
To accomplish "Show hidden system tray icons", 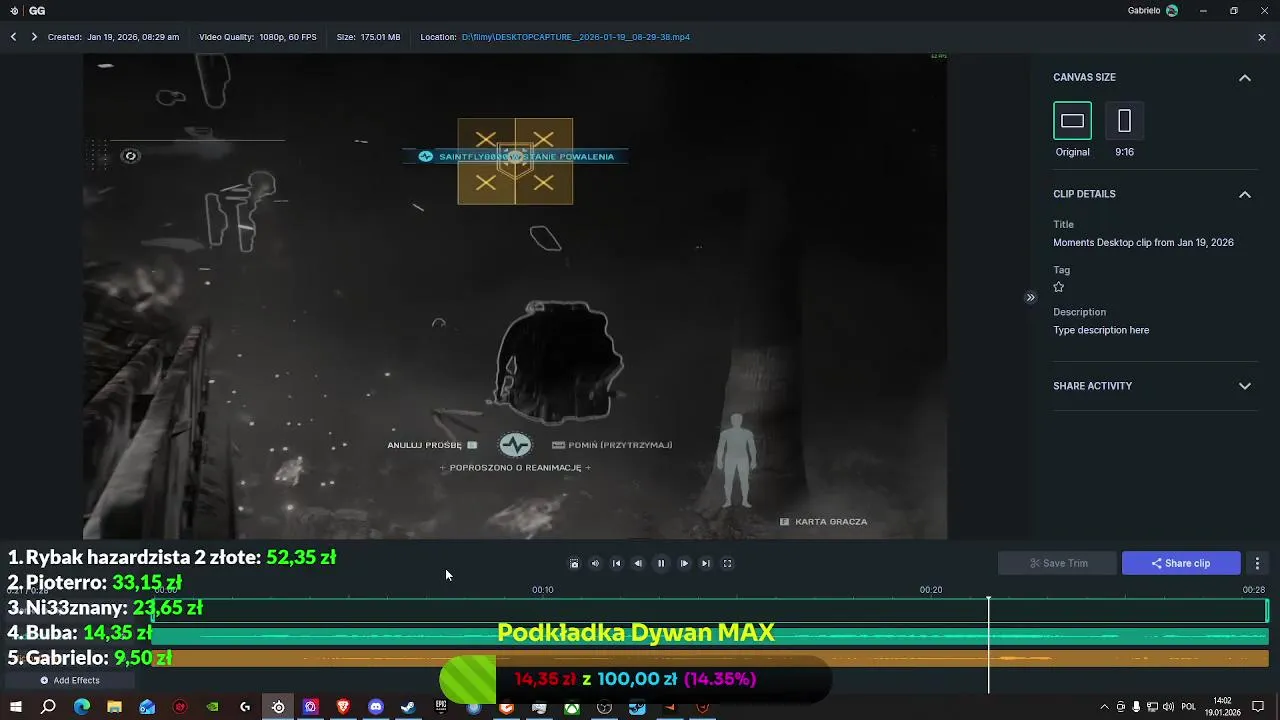I will [1104, 707].
